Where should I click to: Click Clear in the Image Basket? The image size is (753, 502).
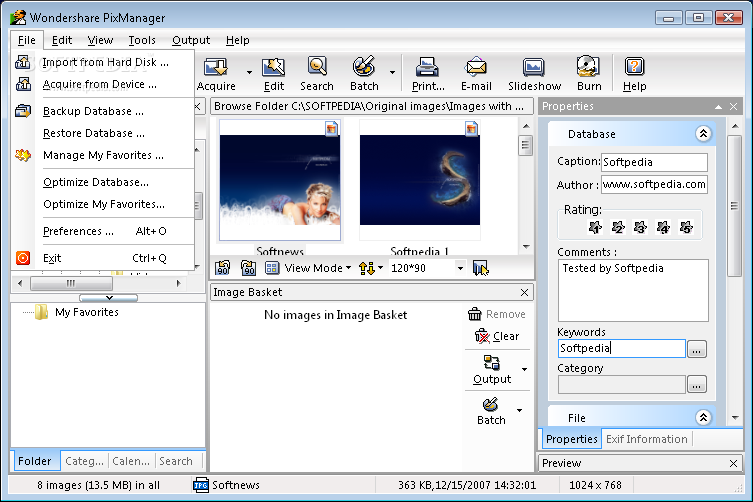497,336
